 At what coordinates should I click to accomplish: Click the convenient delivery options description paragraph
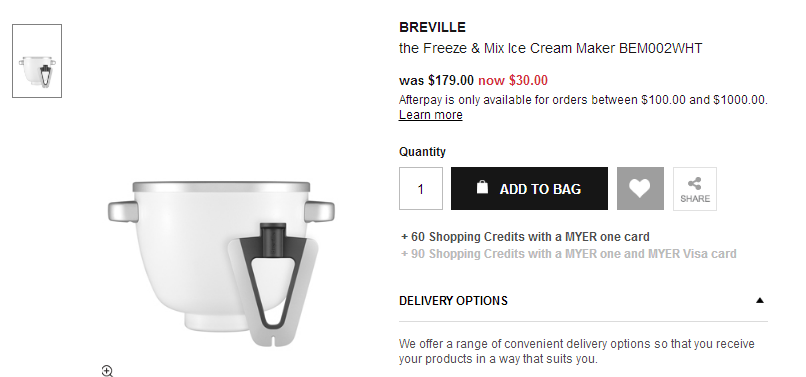pos(576,351)
